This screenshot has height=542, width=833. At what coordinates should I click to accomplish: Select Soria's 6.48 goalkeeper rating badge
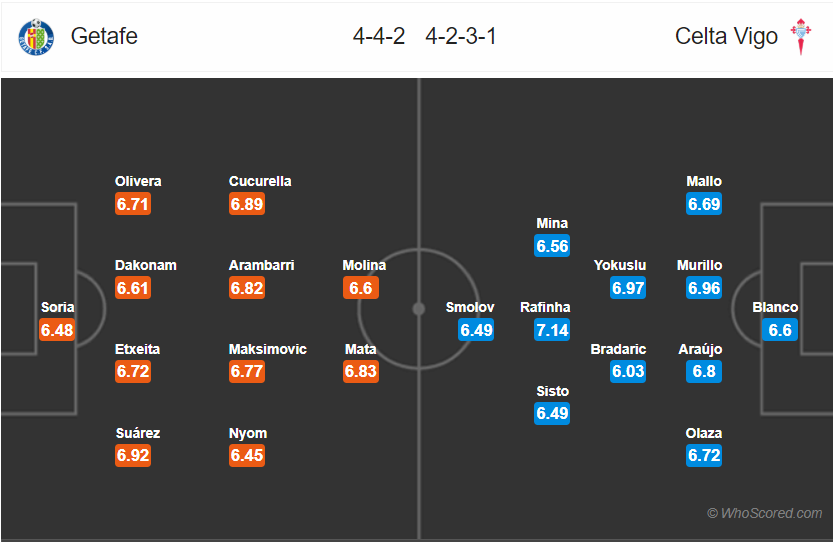coord(57,330)
